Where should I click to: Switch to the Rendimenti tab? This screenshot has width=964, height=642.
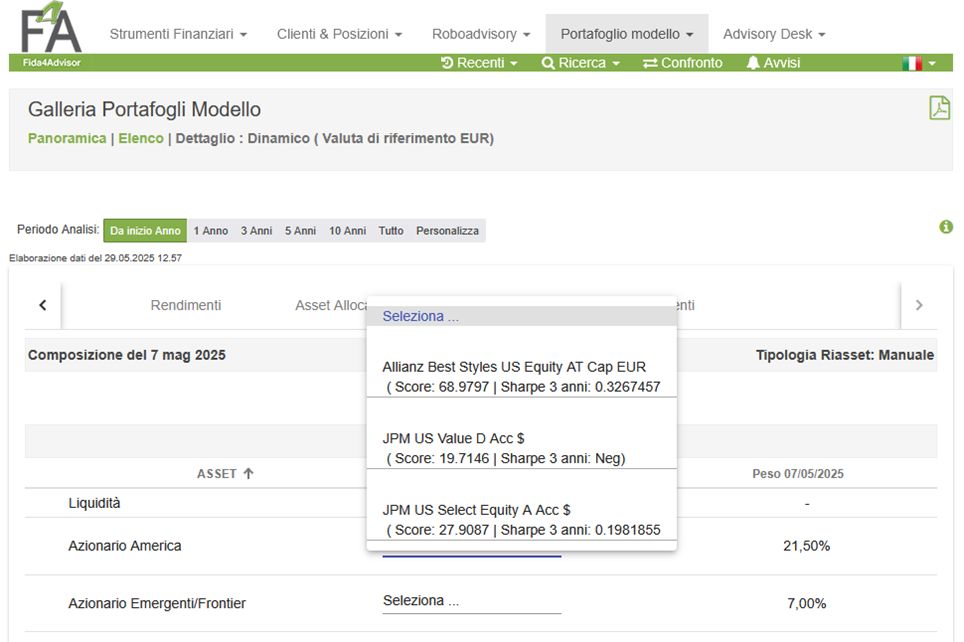click(x=186, y=305)
